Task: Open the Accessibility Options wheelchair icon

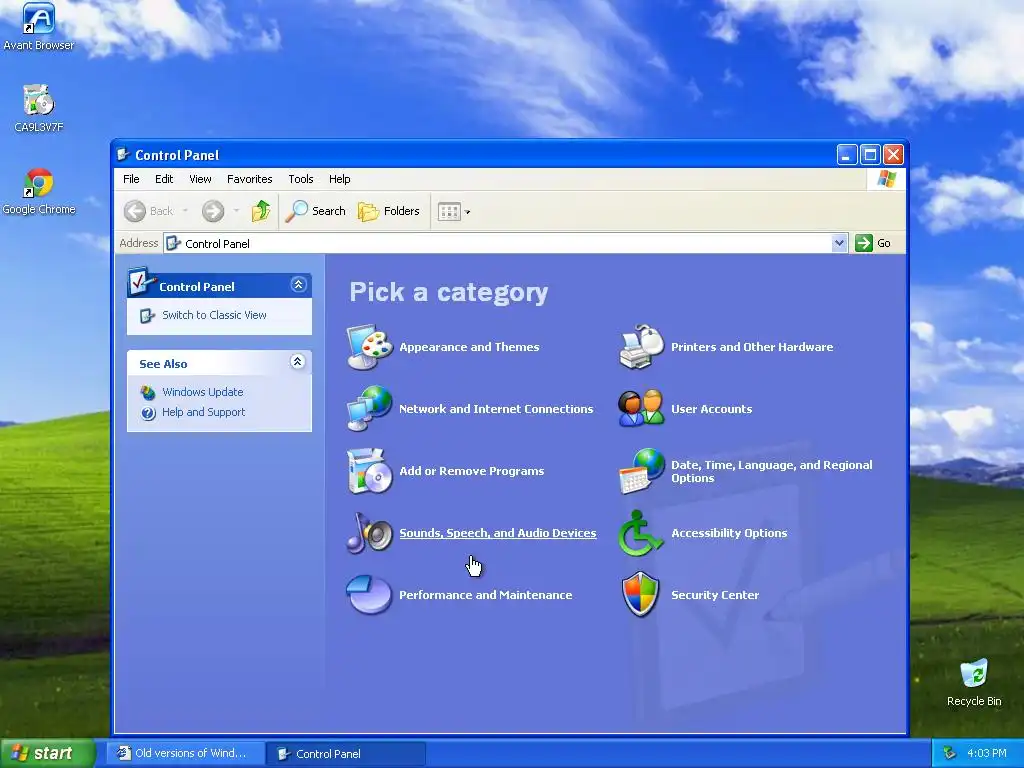Action: pyautogui.click(x=641, y=533)
